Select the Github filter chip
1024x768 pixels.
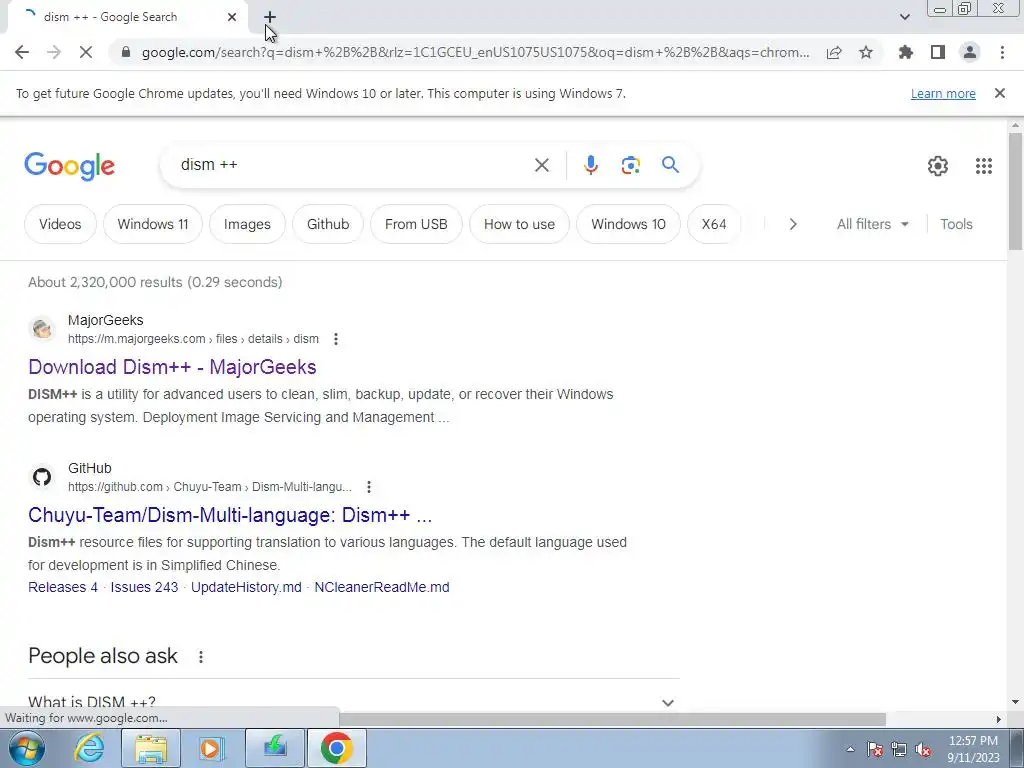pos(328,224)
